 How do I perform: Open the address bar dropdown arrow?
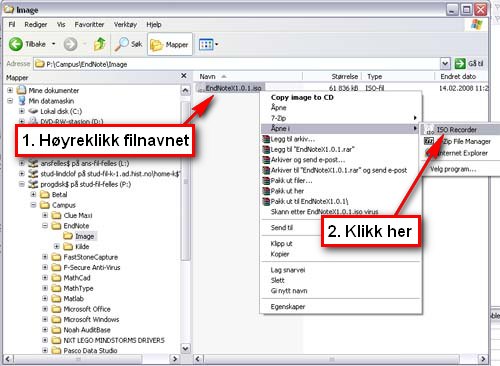(445, 63)
